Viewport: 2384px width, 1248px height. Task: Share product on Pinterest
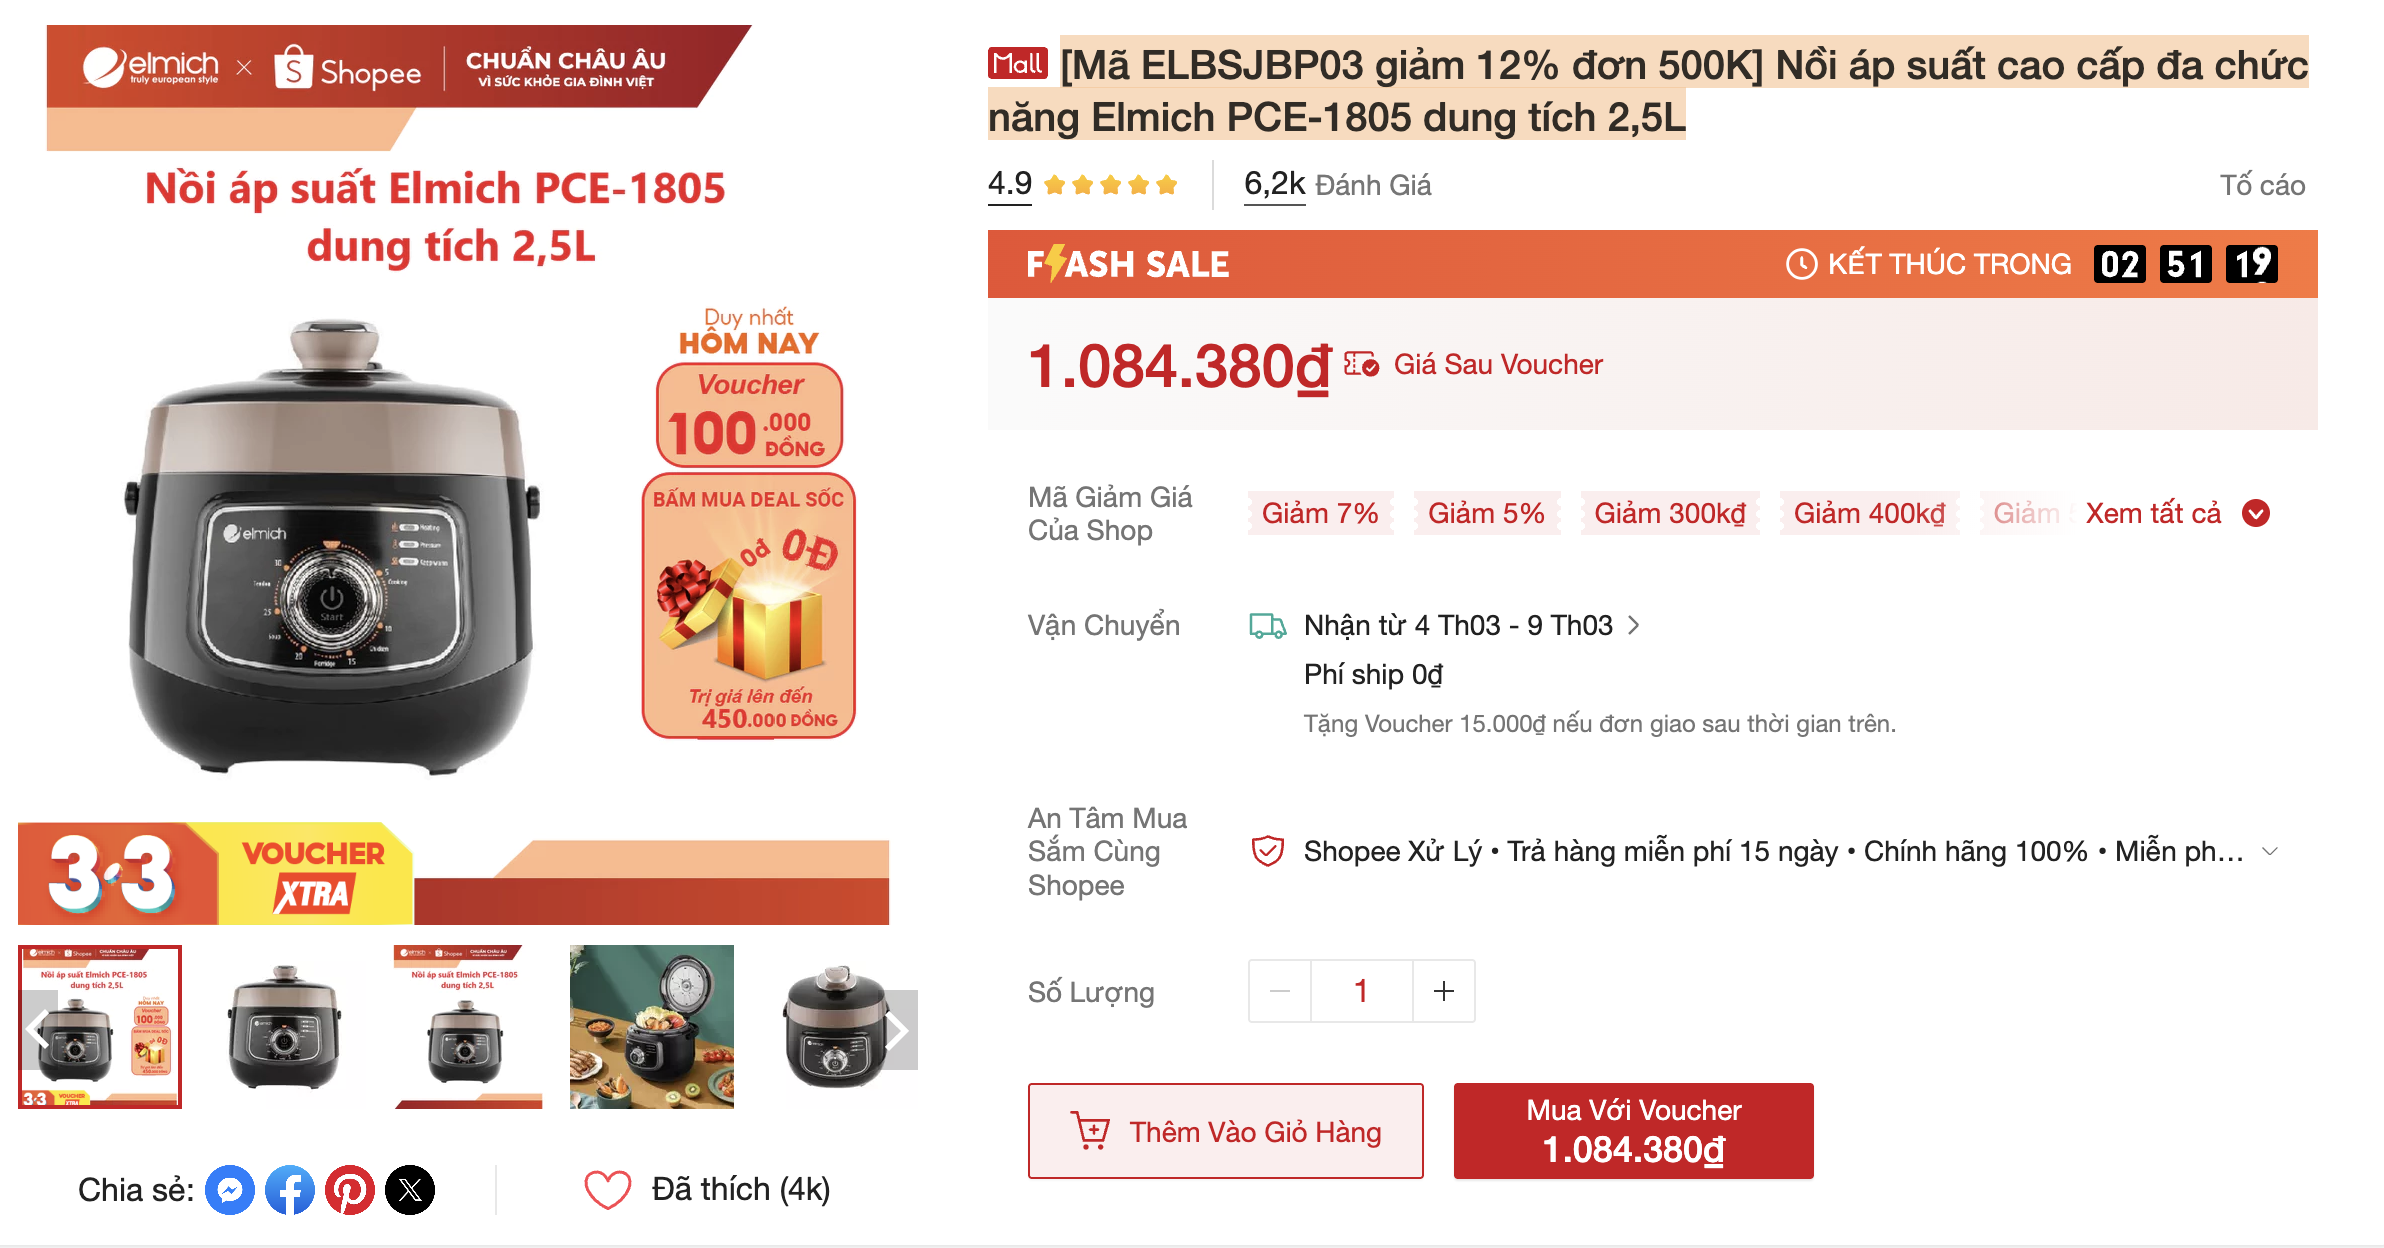coord(350,1190)
